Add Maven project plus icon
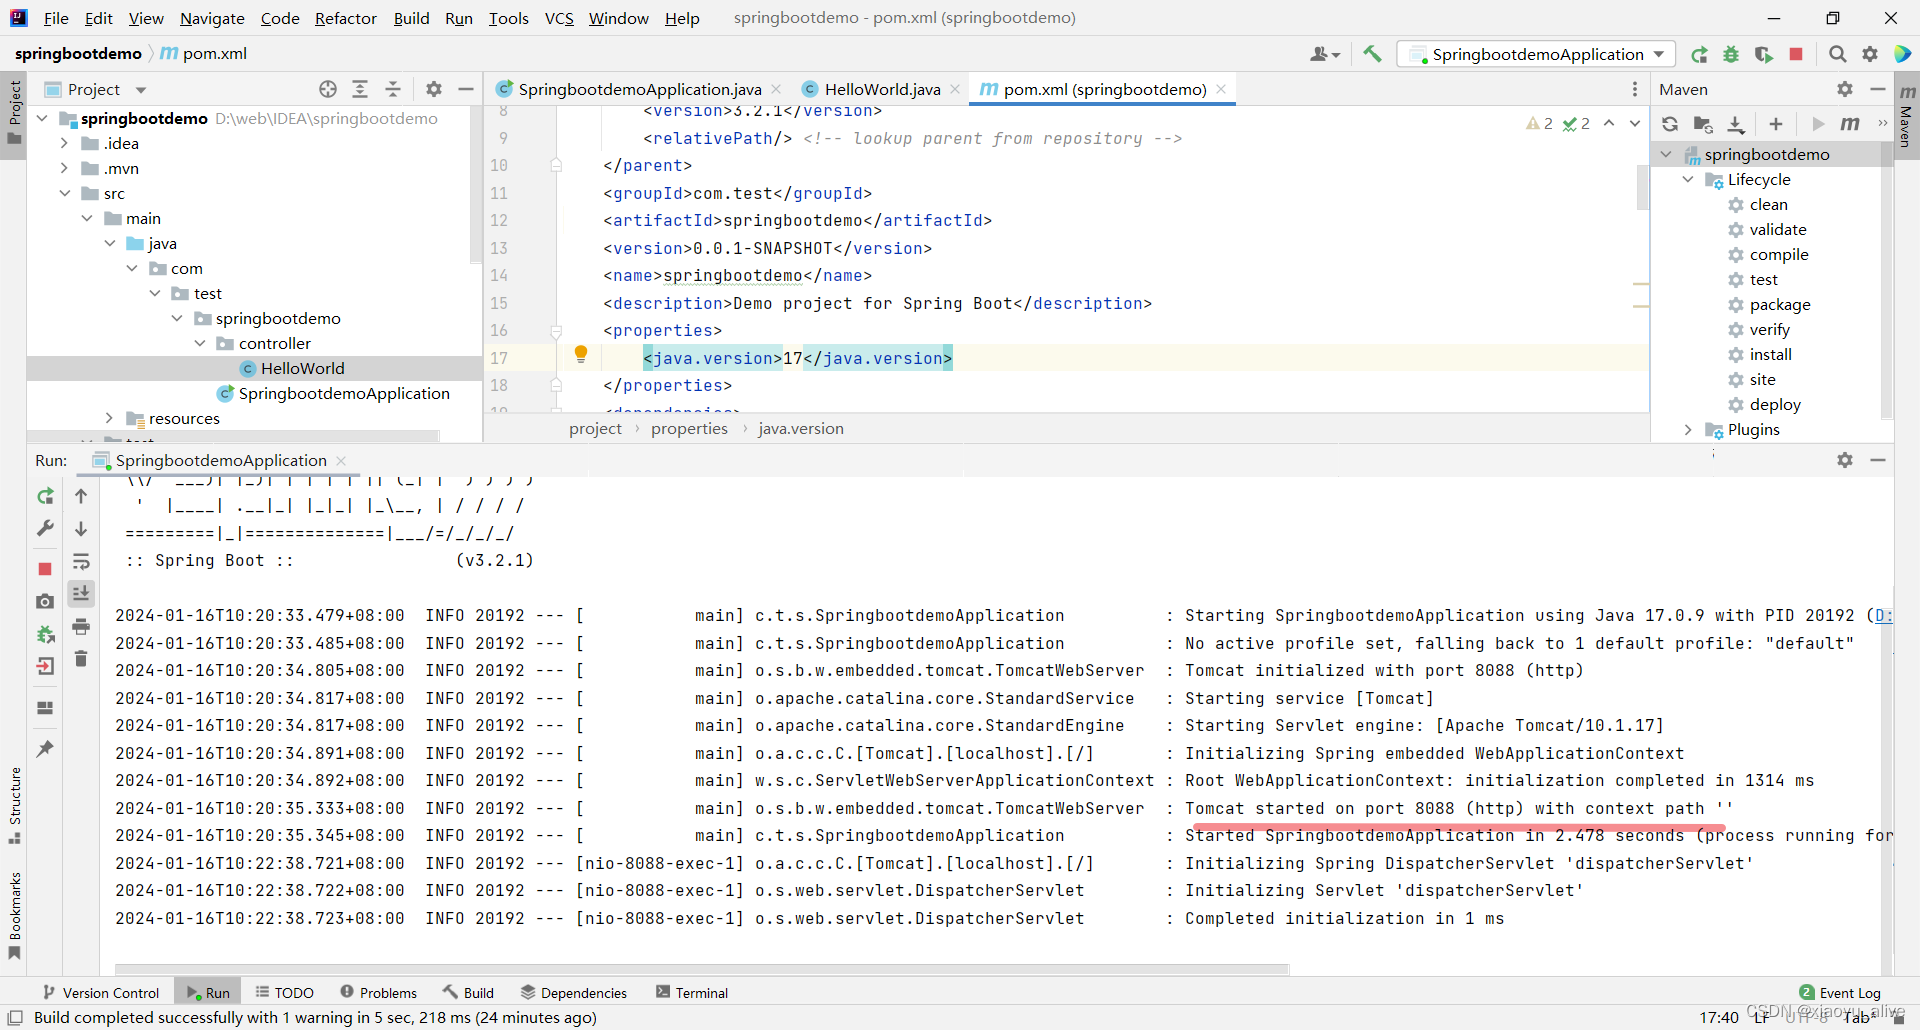1920x1030 pixels. (x=1776, y=124)
